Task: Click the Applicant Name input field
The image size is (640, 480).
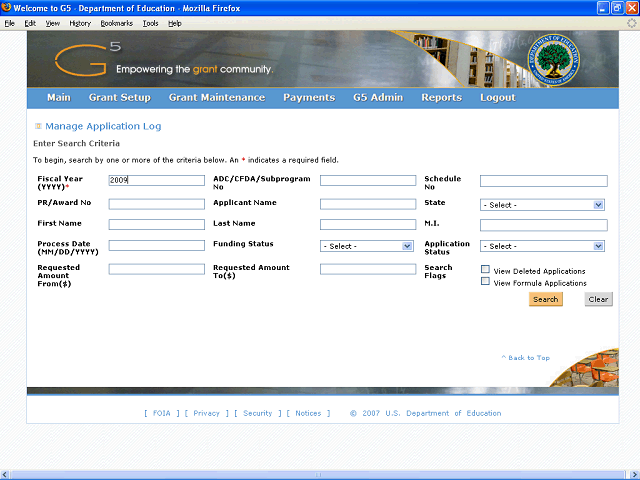Action: click(368, 204)
